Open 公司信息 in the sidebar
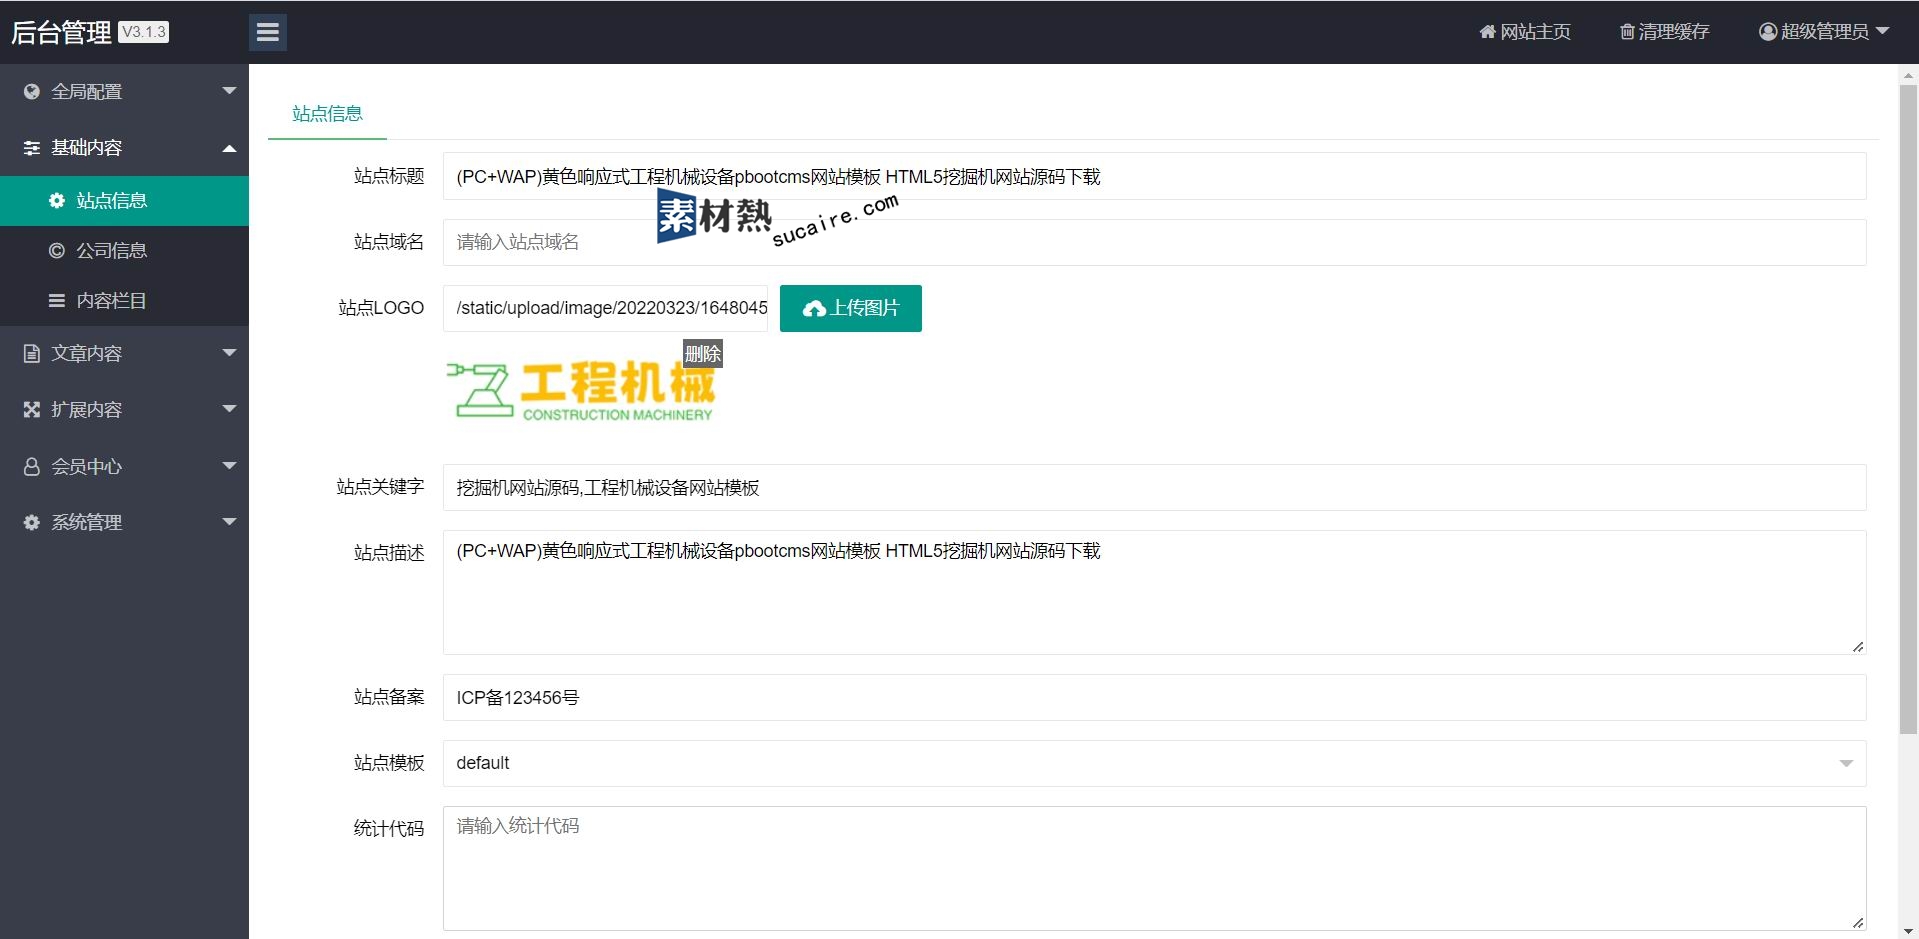Screen dimensions: 1919x939 124,251
